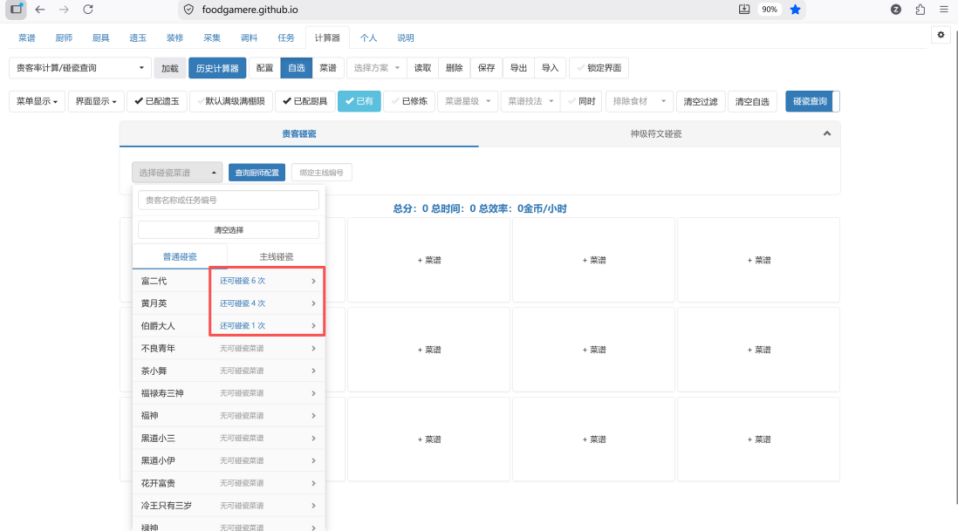The width and height of the screenshot is (959, 532).
Task: Click the shield icon in the address bar
Action: pyautogui.click(x=189, y=10)
